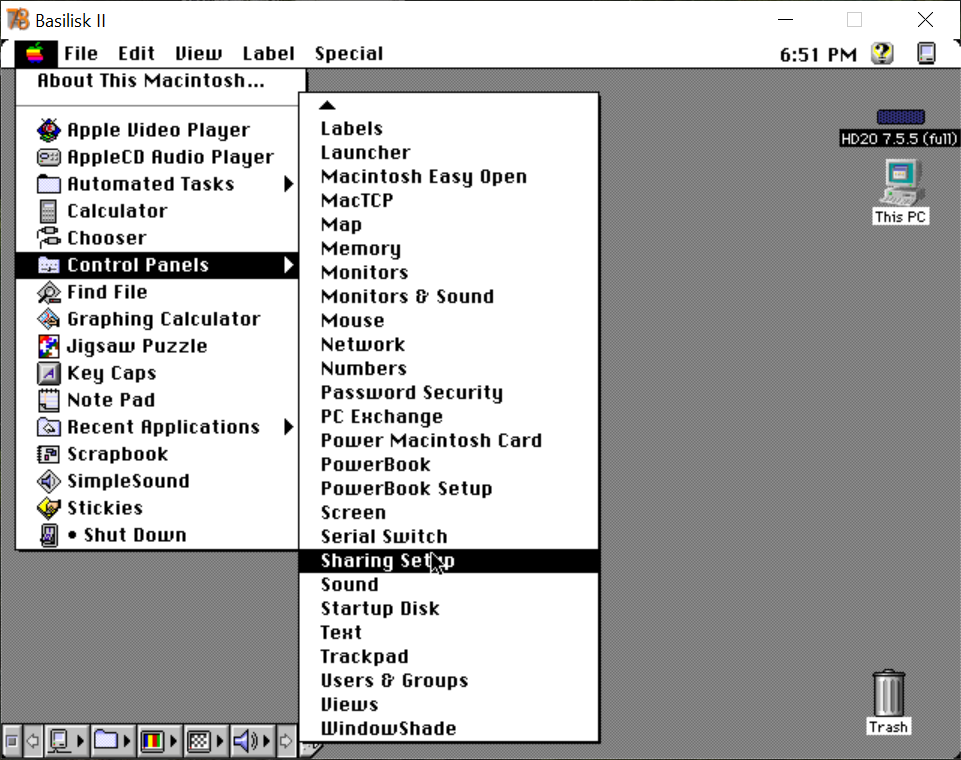Choose Launcher control panel
961x760 pixels.
point(449,153)
